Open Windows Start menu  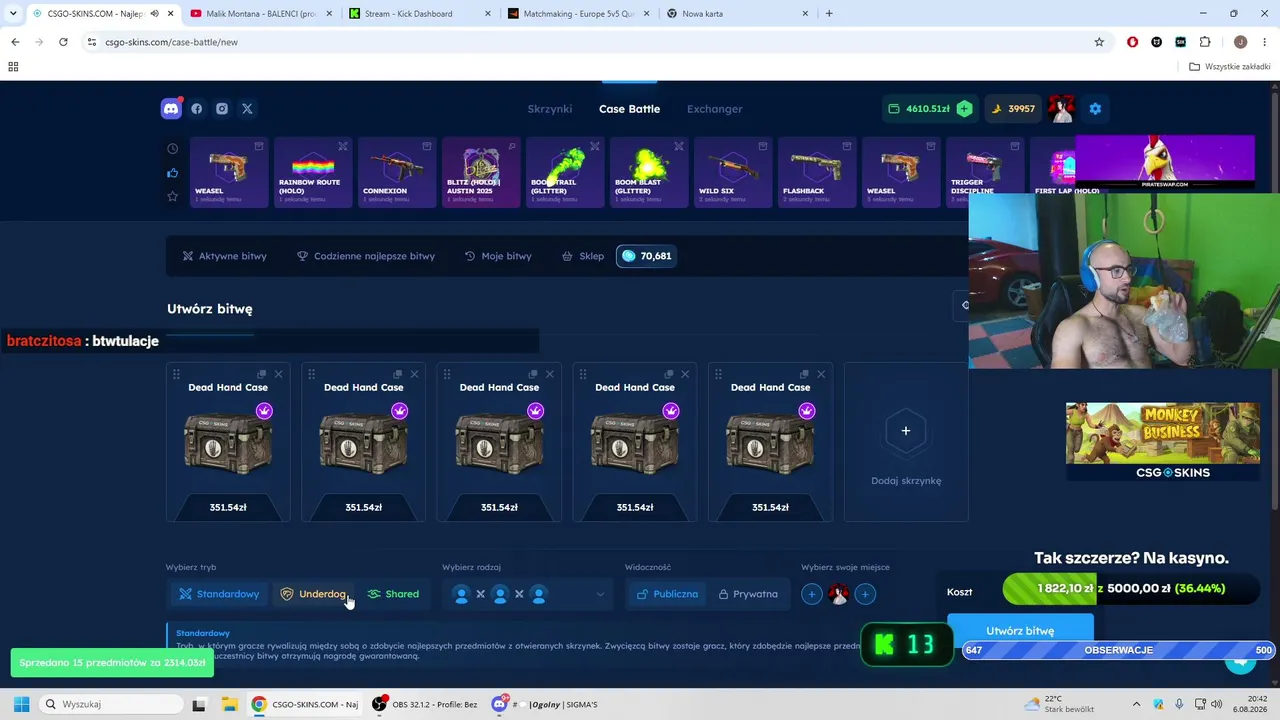(21, 704)
